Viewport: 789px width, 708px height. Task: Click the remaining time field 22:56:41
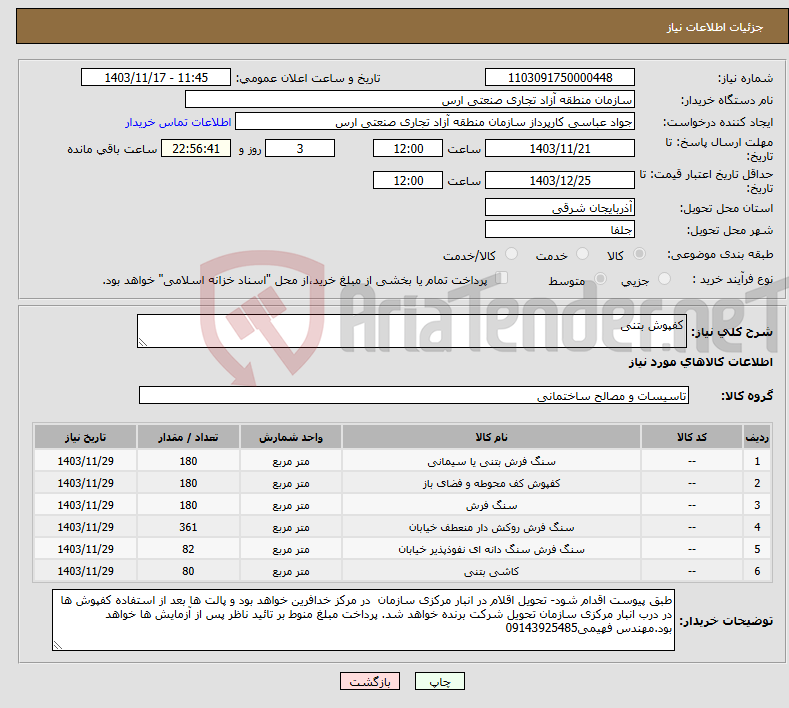[196, 148]
